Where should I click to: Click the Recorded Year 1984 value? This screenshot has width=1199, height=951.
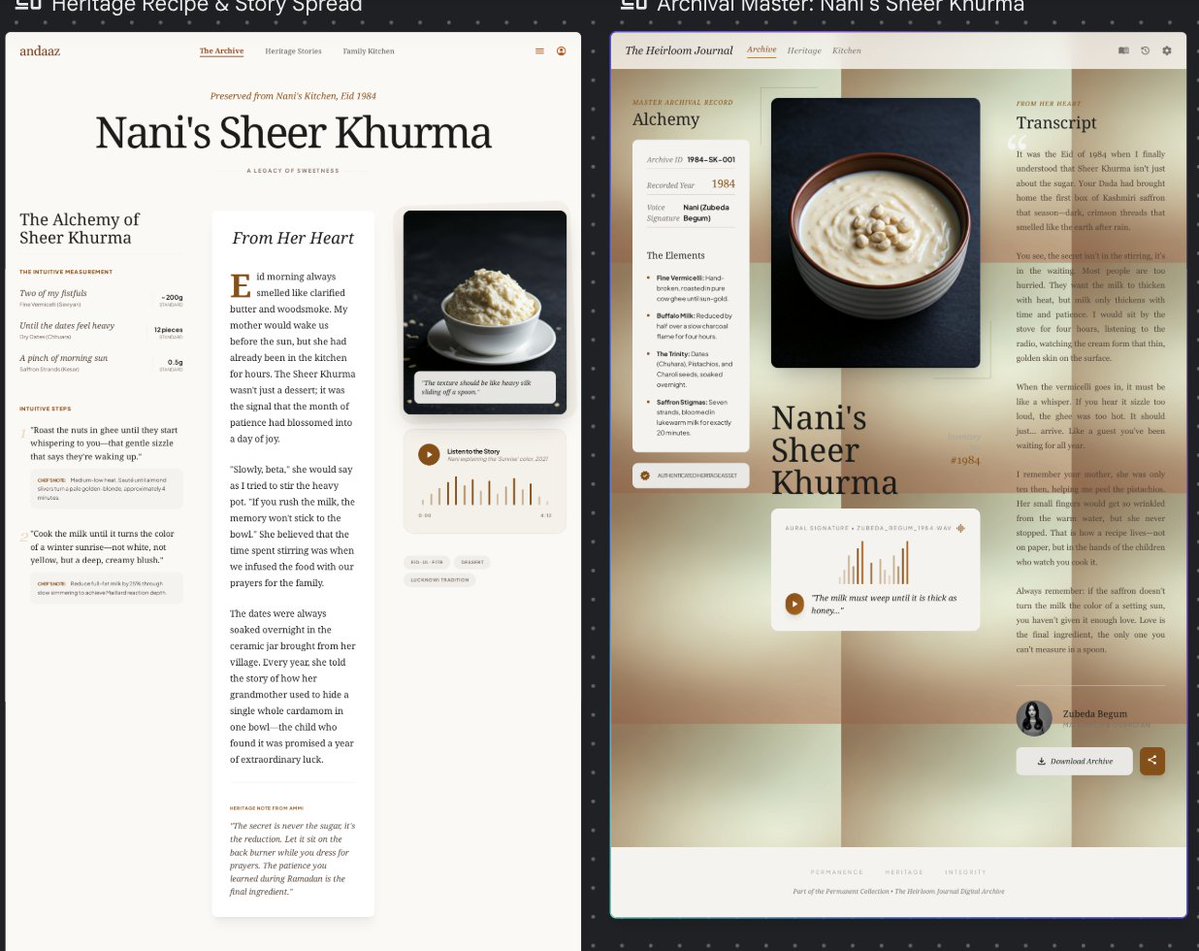tap(723, 184)
